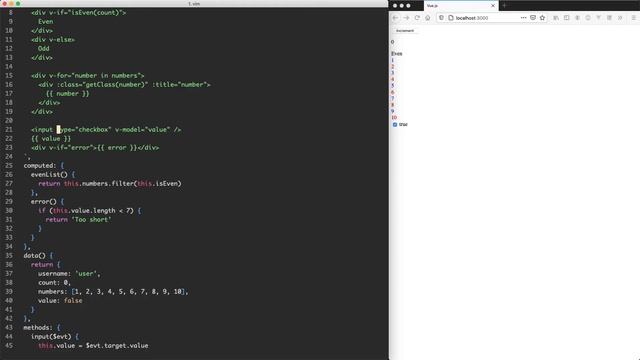Click the 'Even' text on the page

click(x=397, y=53)
